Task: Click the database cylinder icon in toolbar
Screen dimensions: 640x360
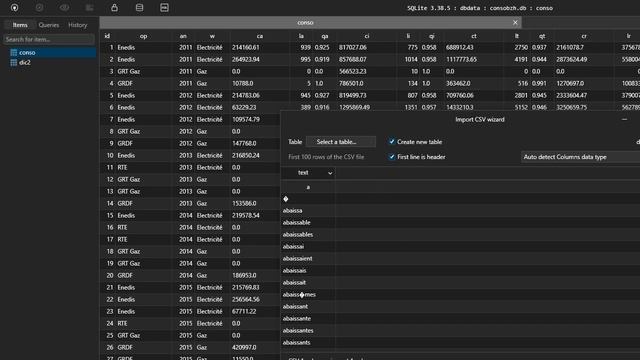Action: pyautogui.click(x=139, y=8)
